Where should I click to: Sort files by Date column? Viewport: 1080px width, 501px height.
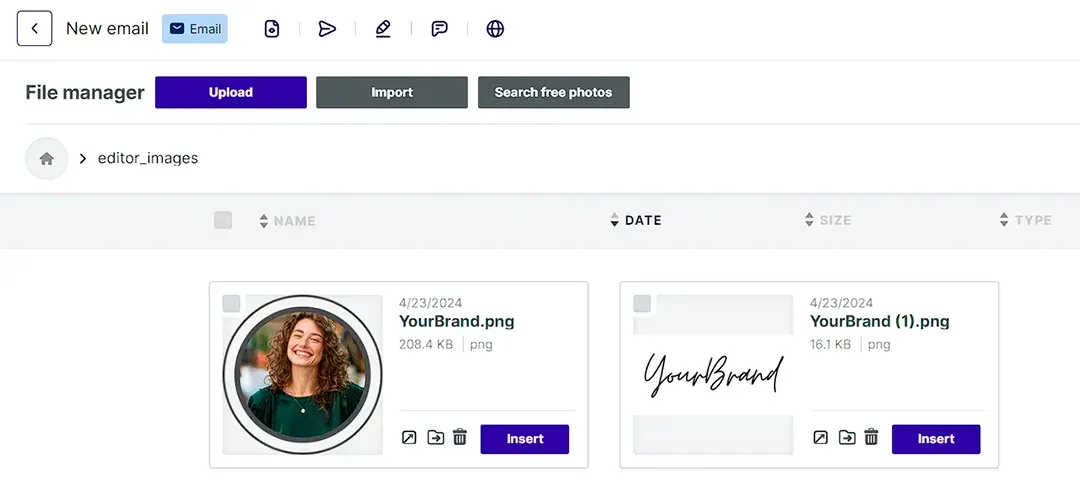(636, 221)
